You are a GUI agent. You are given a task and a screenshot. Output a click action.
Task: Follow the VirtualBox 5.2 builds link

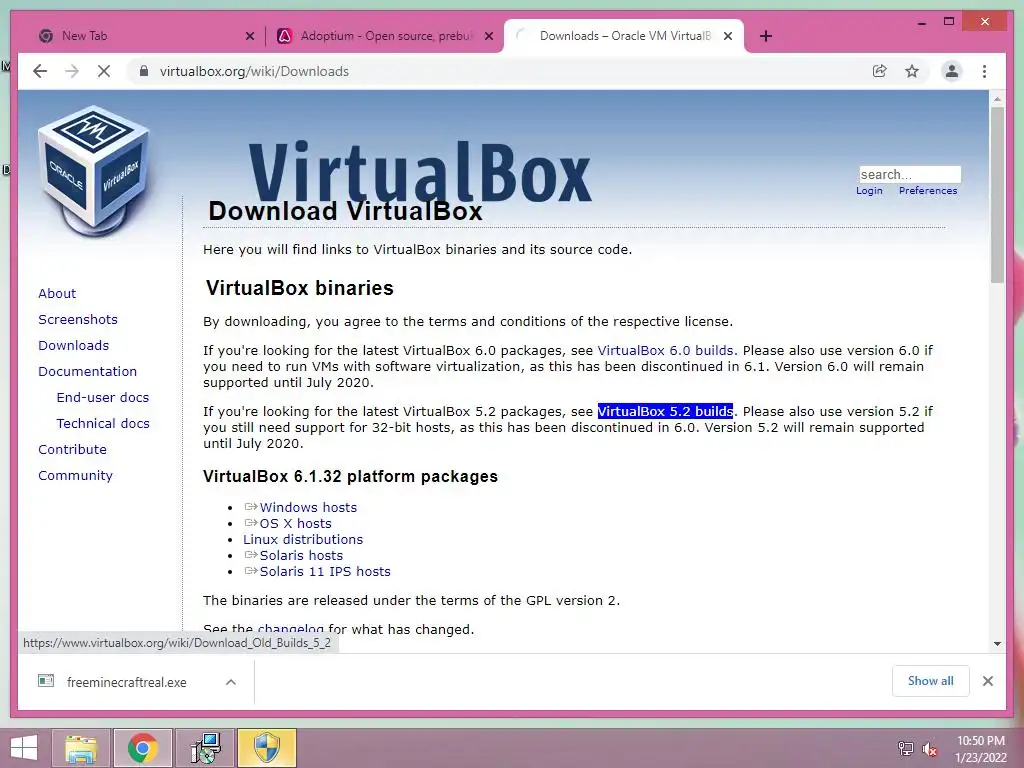coord(665,411)
